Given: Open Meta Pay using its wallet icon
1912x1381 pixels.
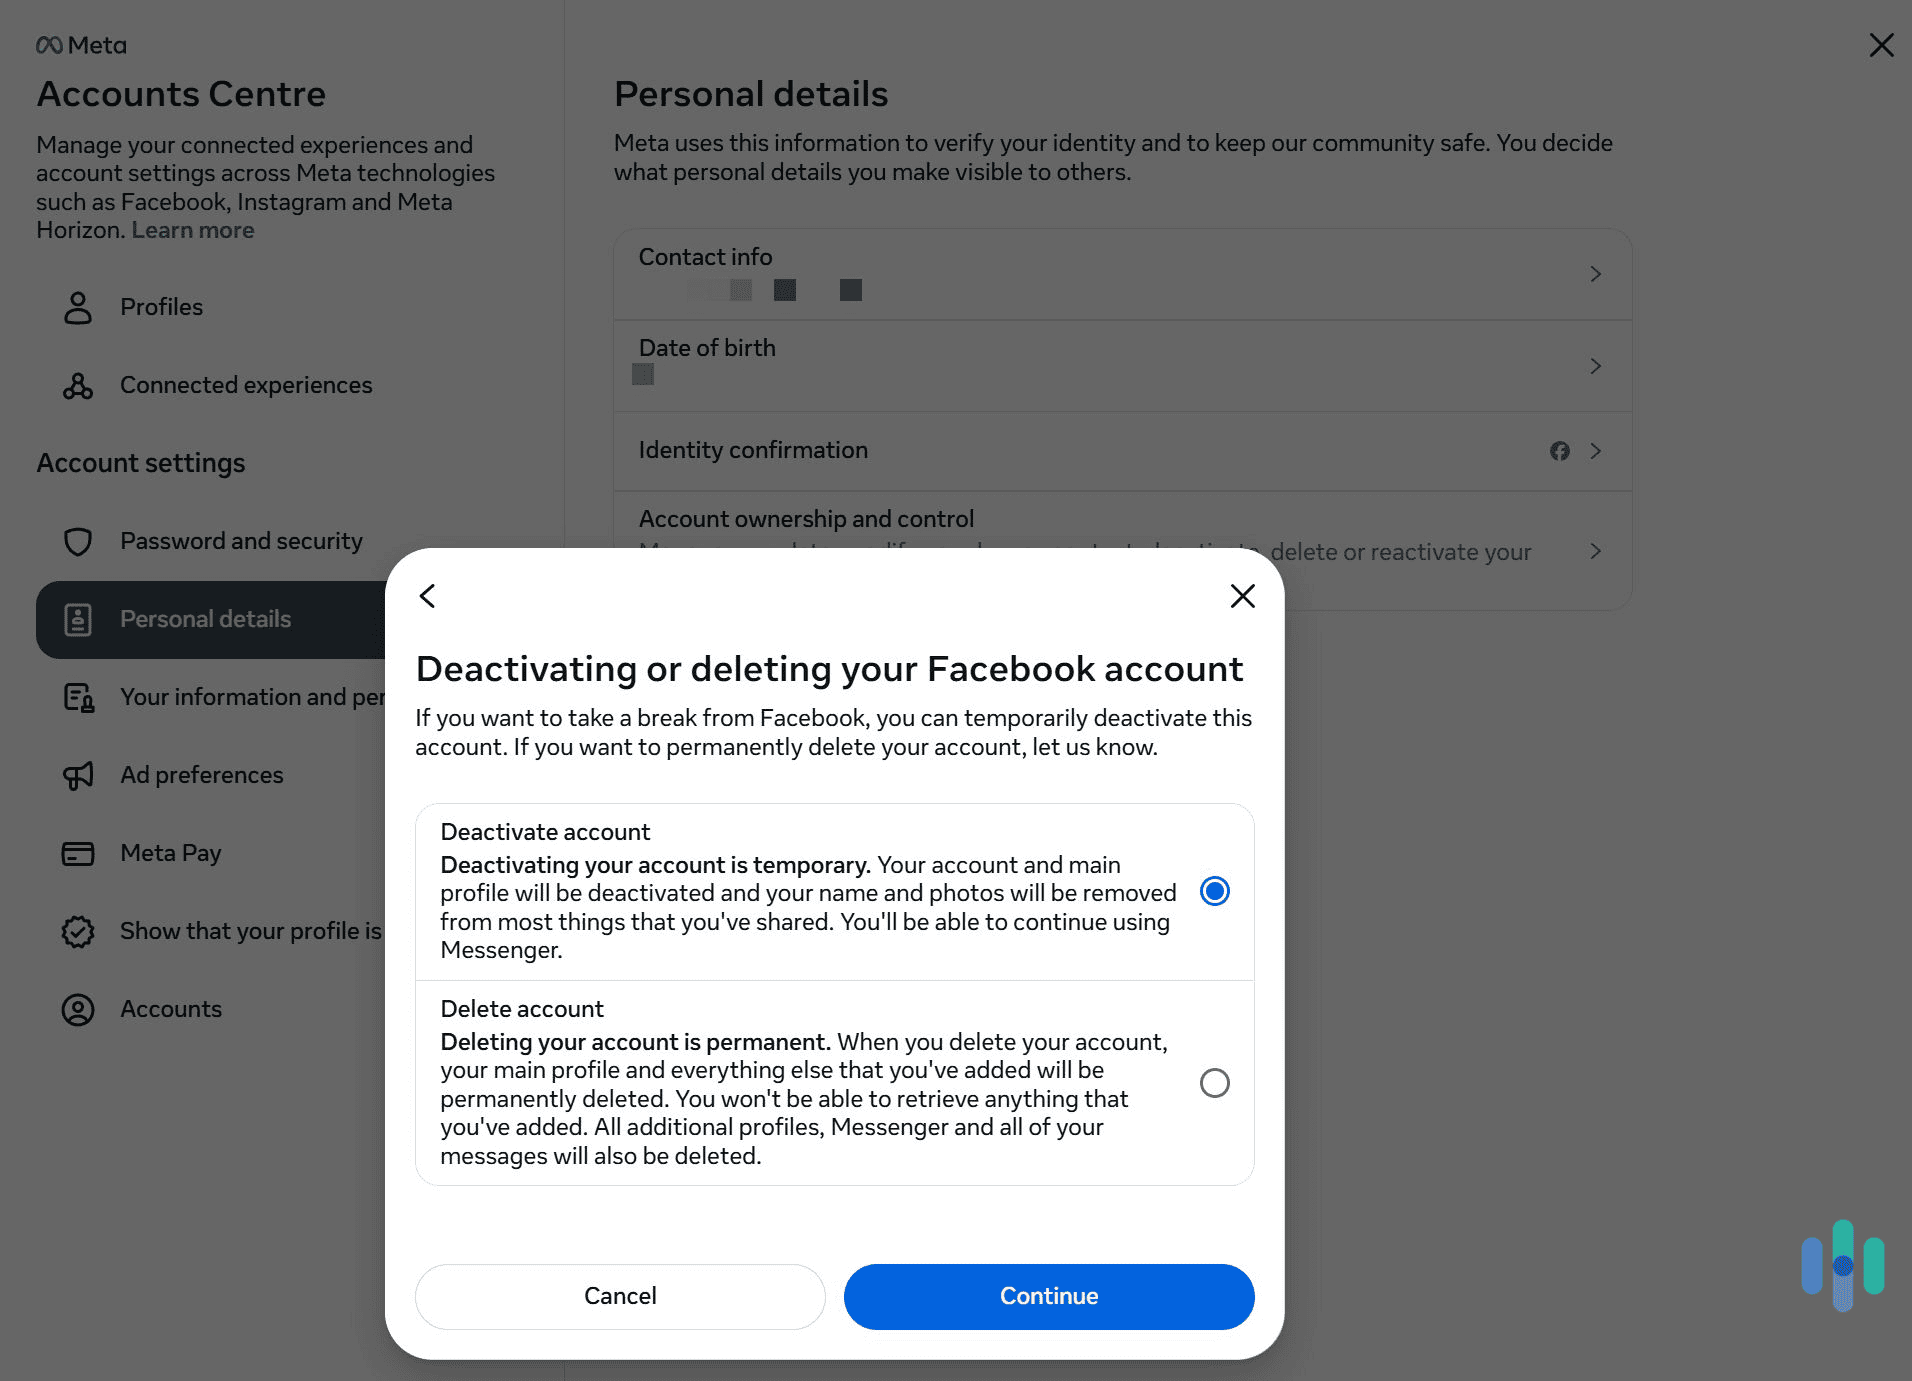Looking at the screenshot, I should [78, 853].
